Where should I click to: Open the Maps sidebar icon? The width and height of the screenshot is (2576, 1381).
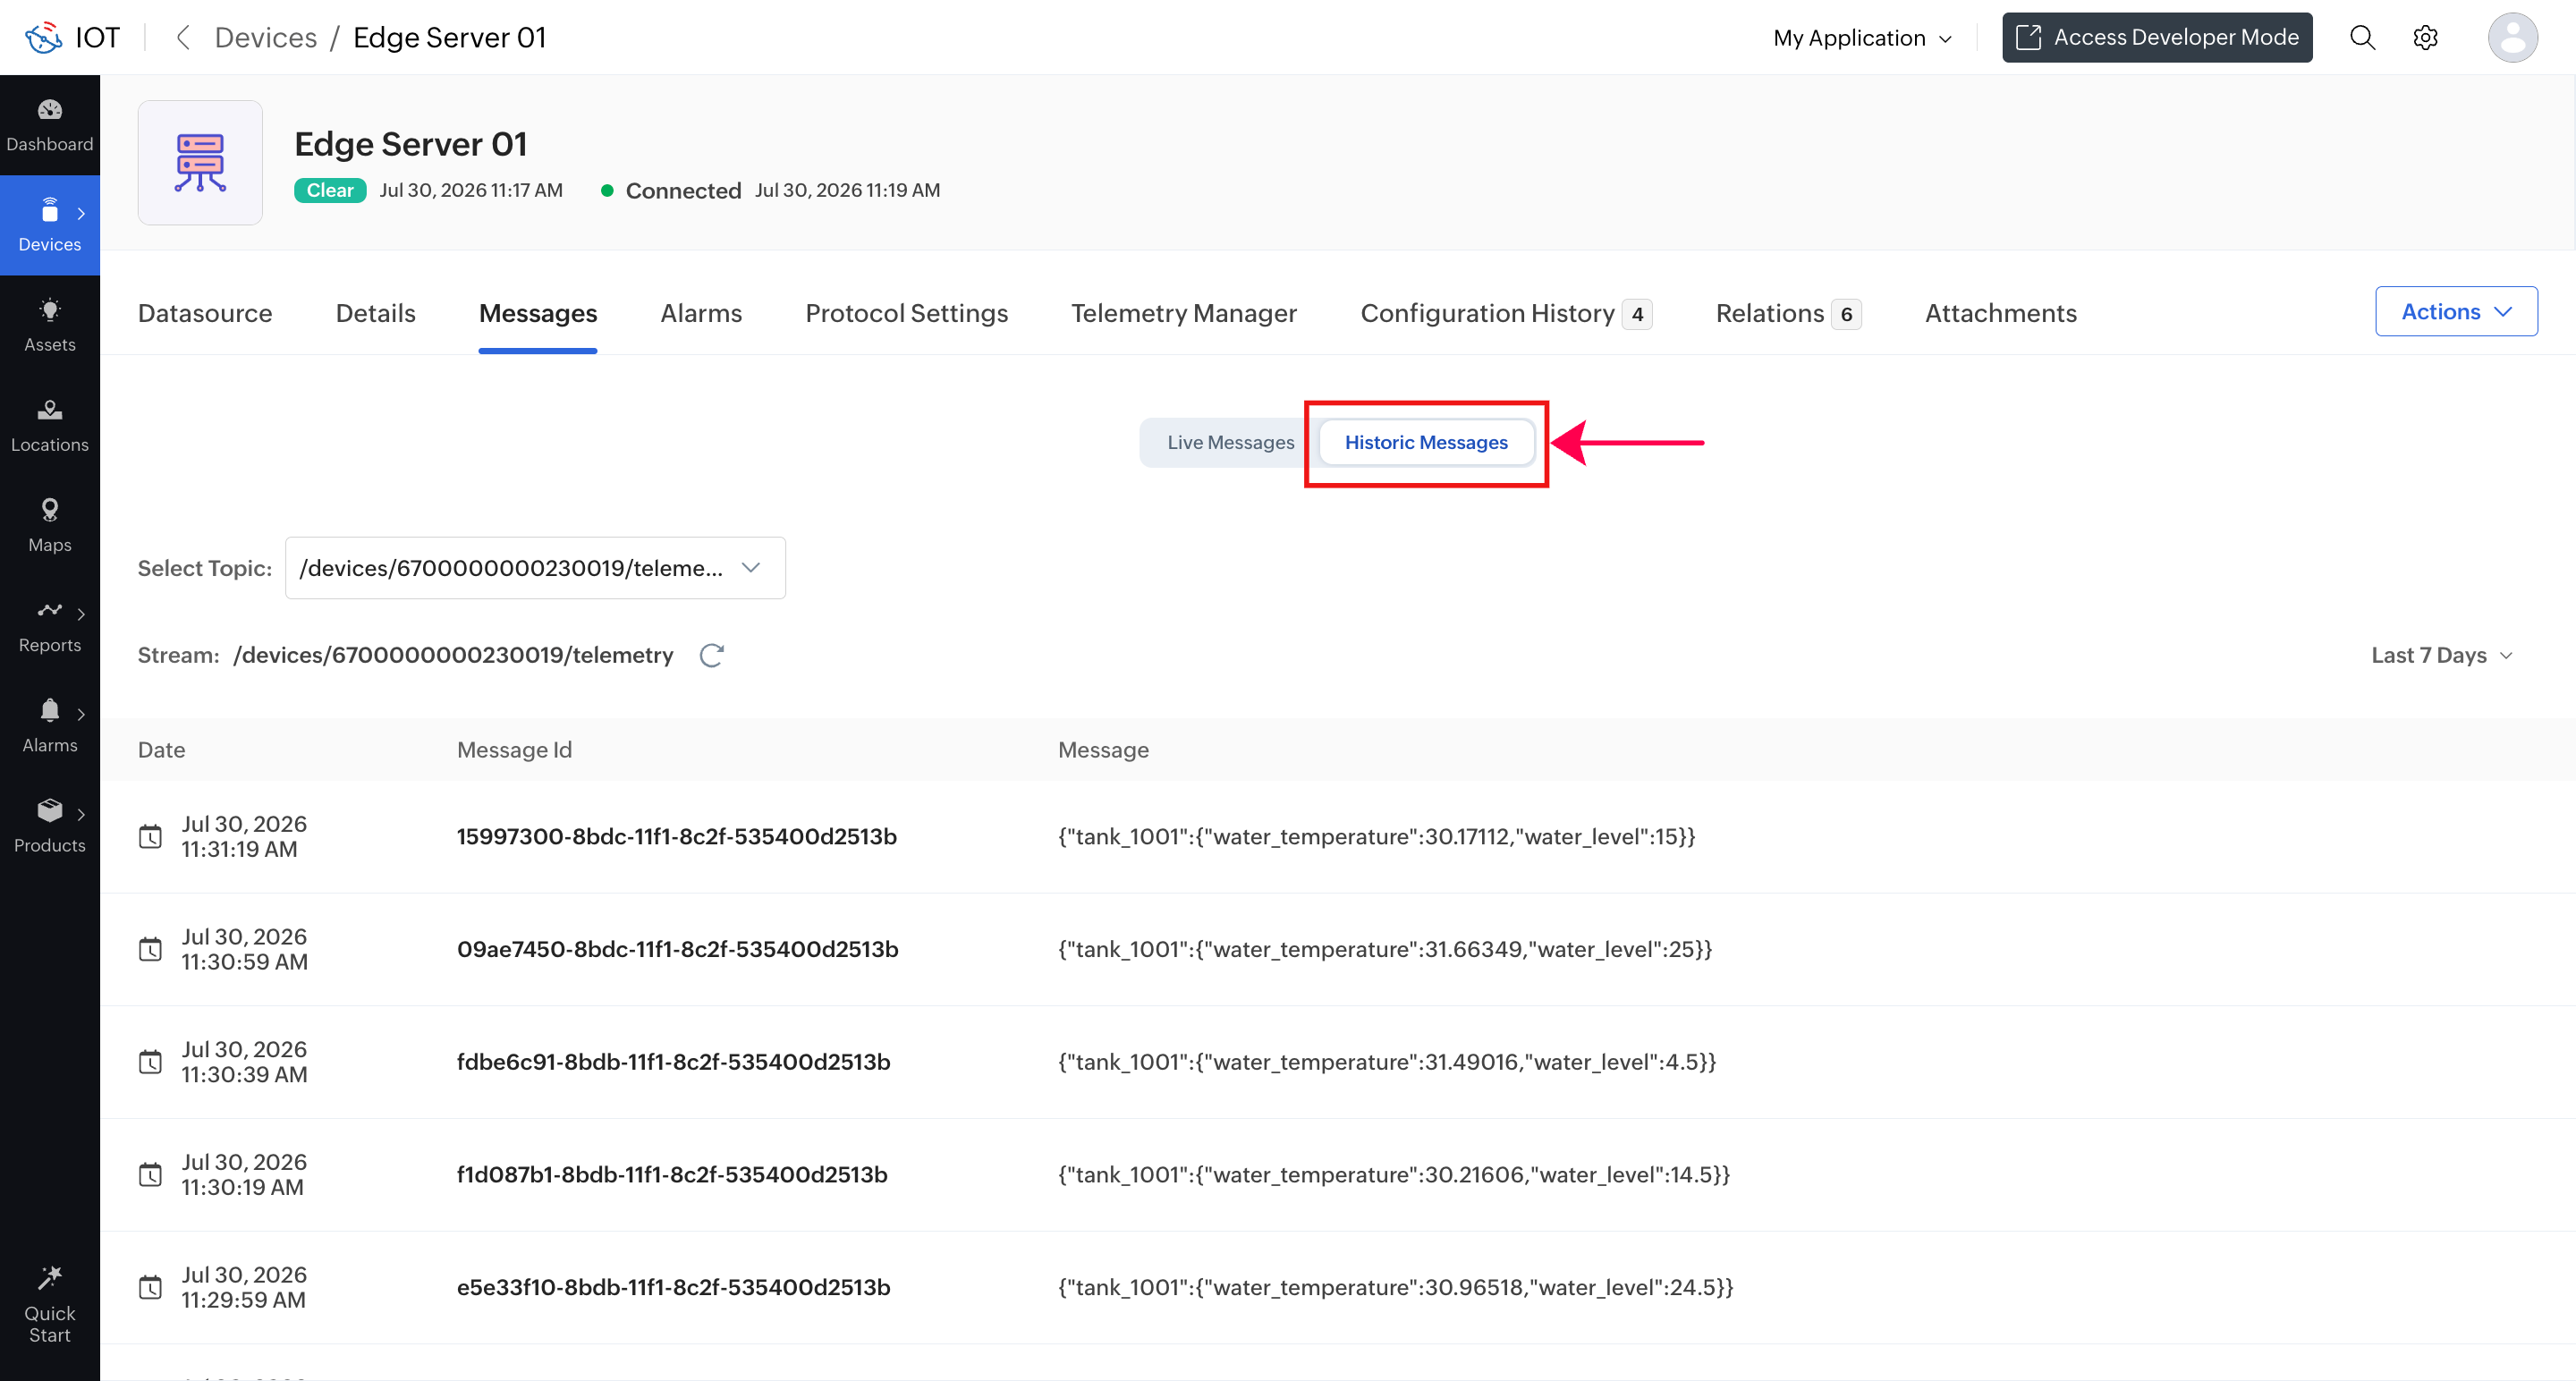pyautogui.click(x=50, y=510)
